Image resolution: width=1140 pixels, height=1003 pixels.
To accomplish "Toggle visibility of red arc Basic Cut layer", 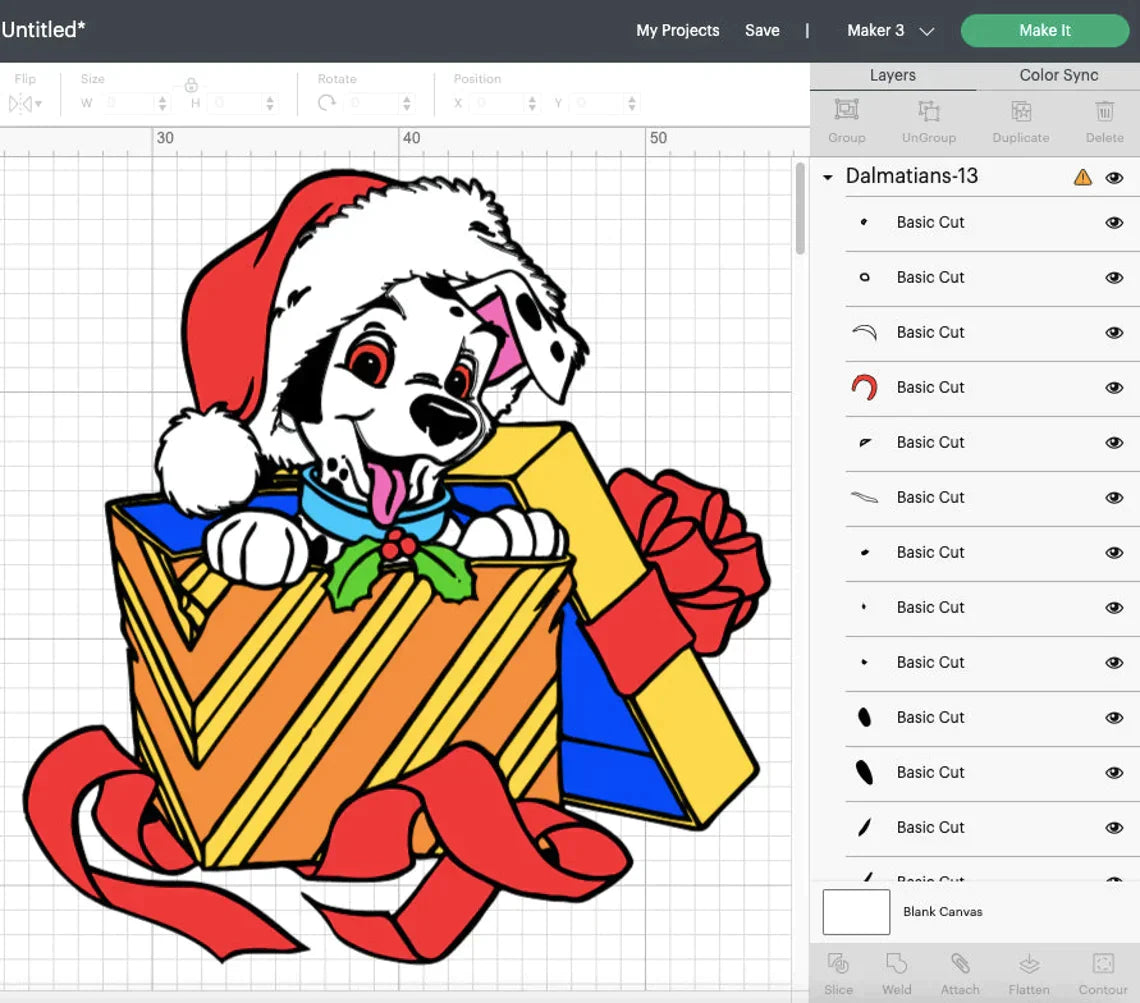I will [x=1114, y=388].
